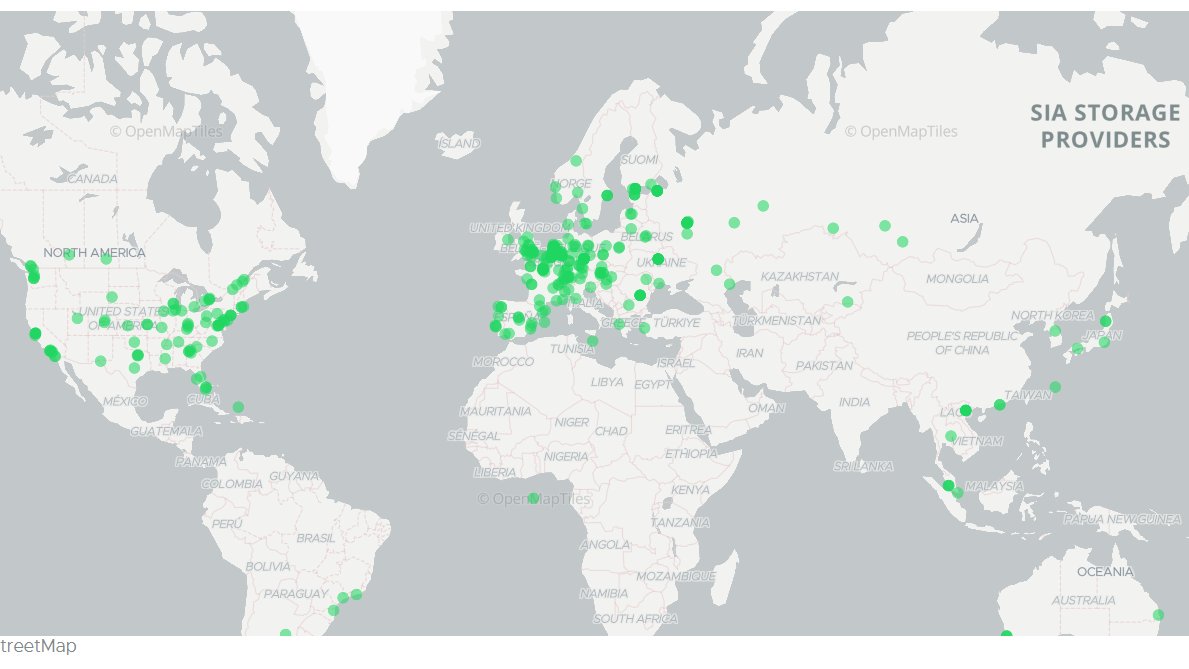Select the BRASIL label
This screenshot has width=1189, height=669.
click(315, 538)
